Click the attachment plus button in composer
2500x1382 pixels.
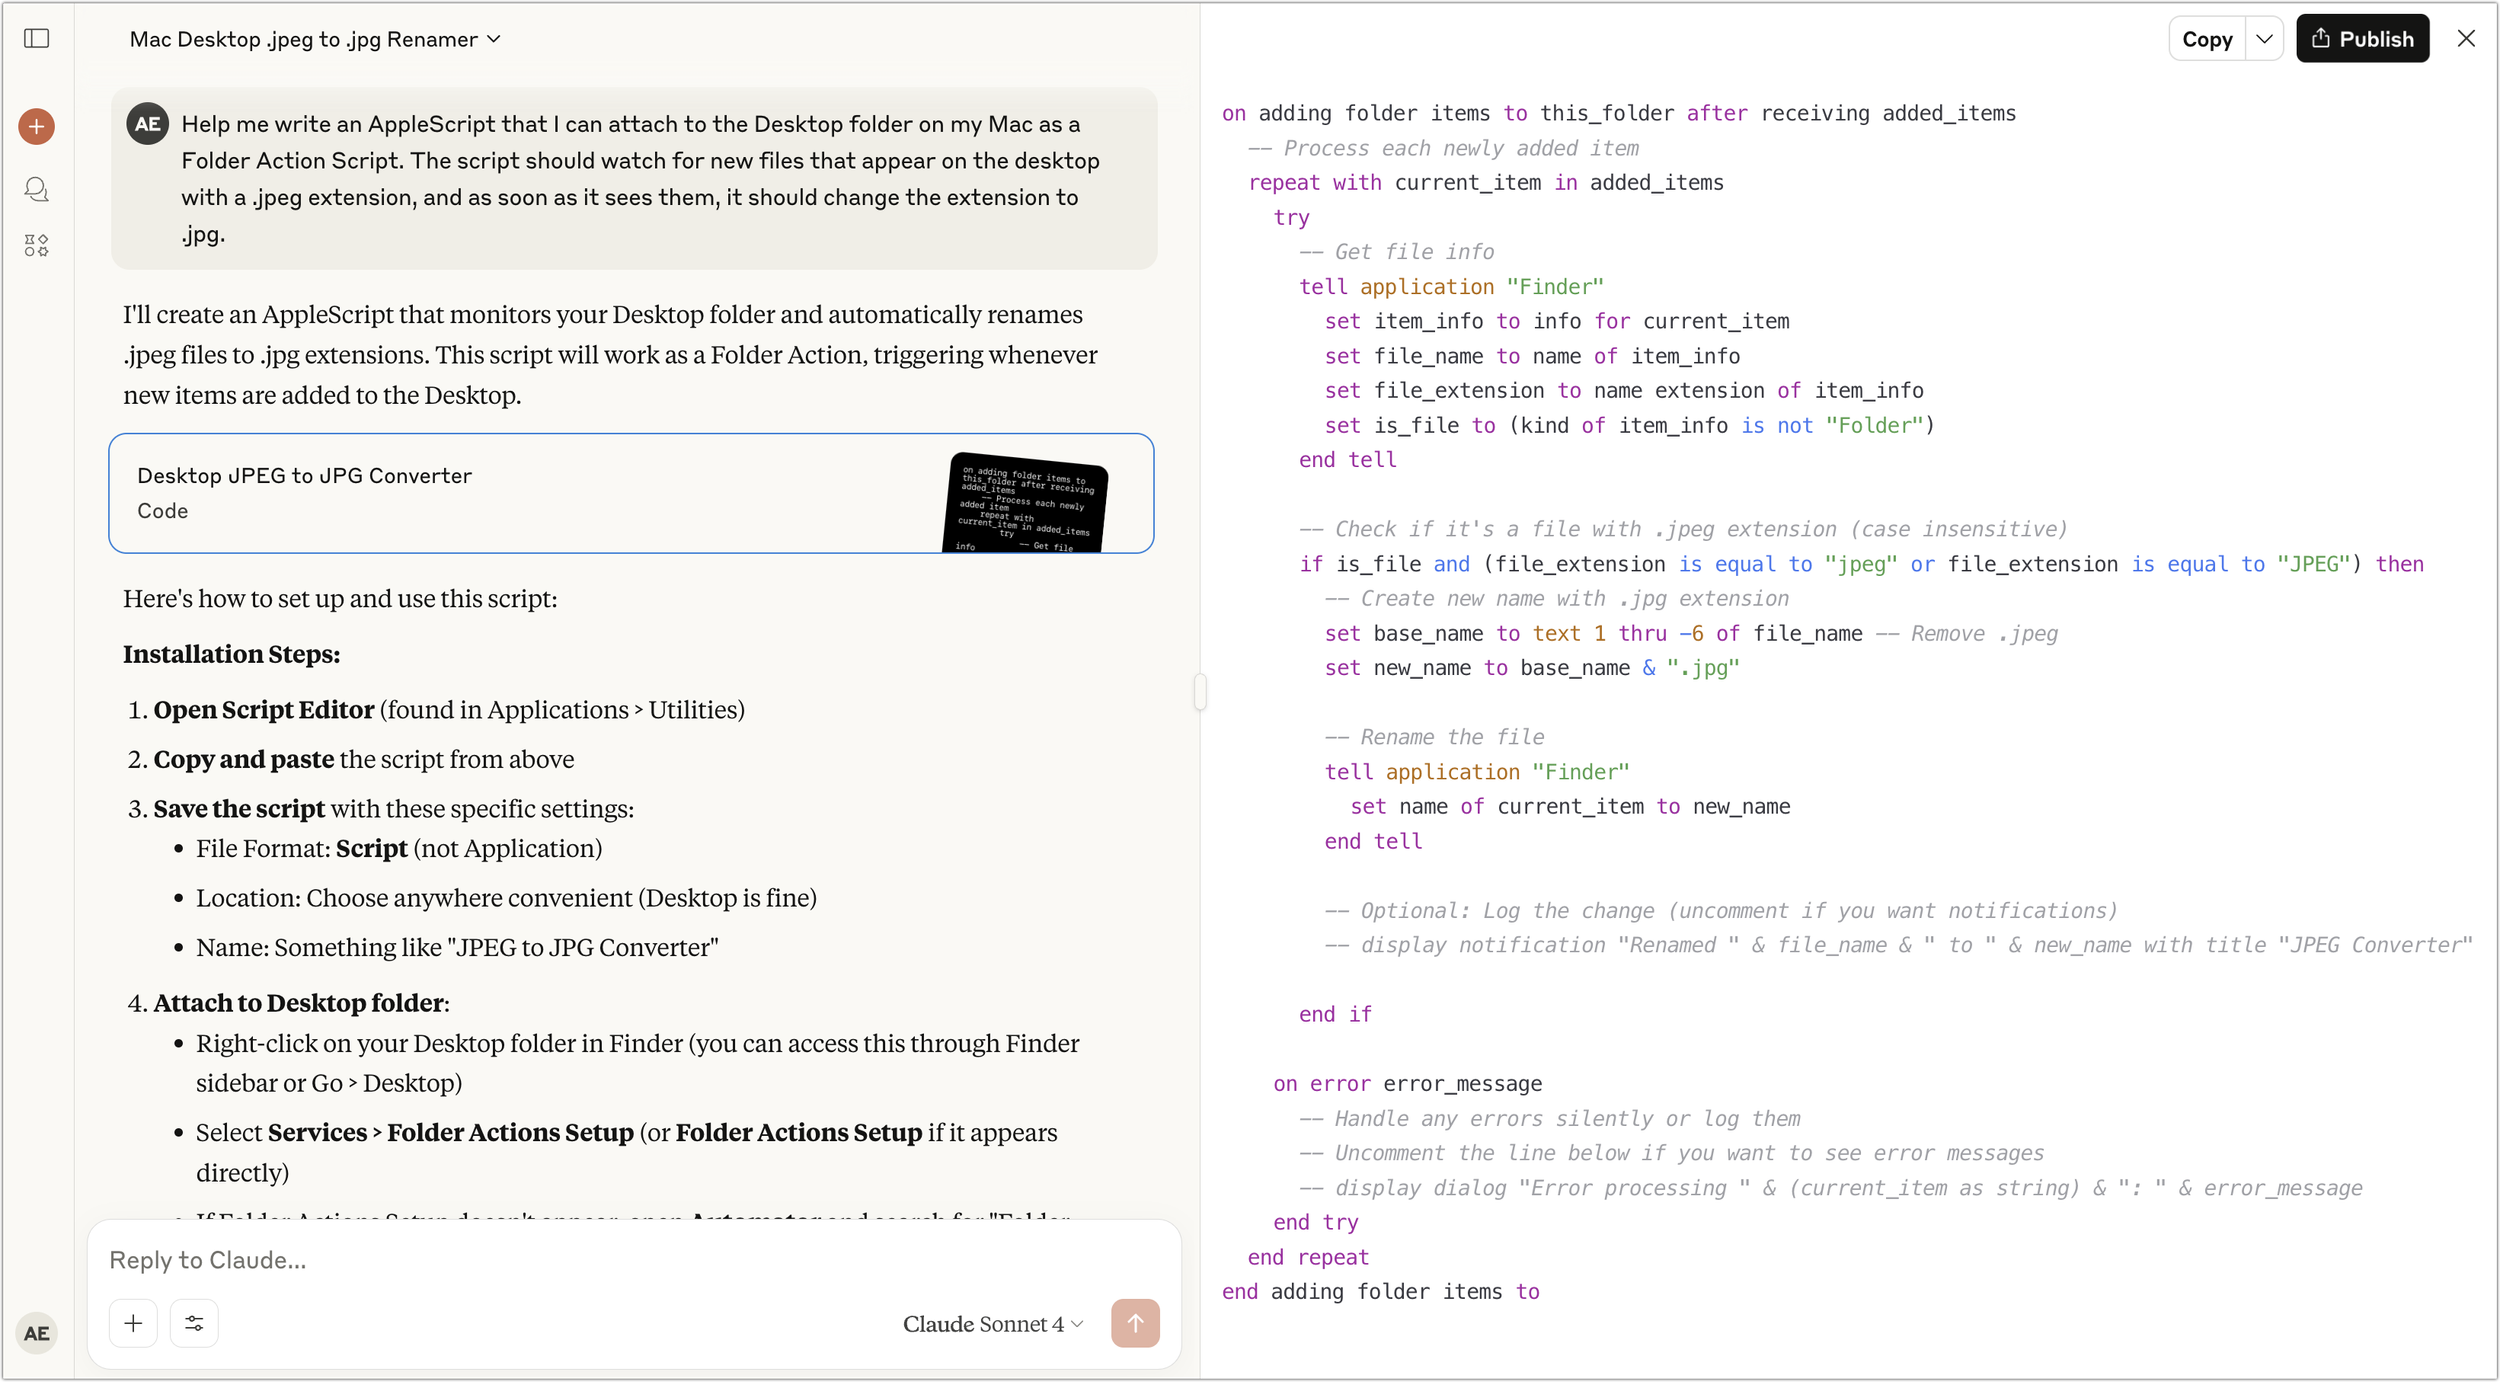point(133,1324)
